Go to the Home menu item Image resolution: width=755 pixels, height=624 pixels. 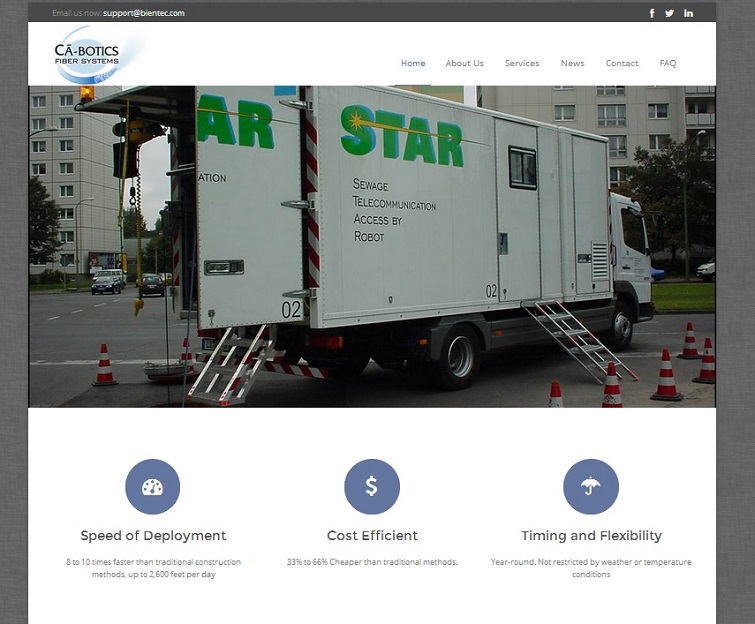[413, 63]
